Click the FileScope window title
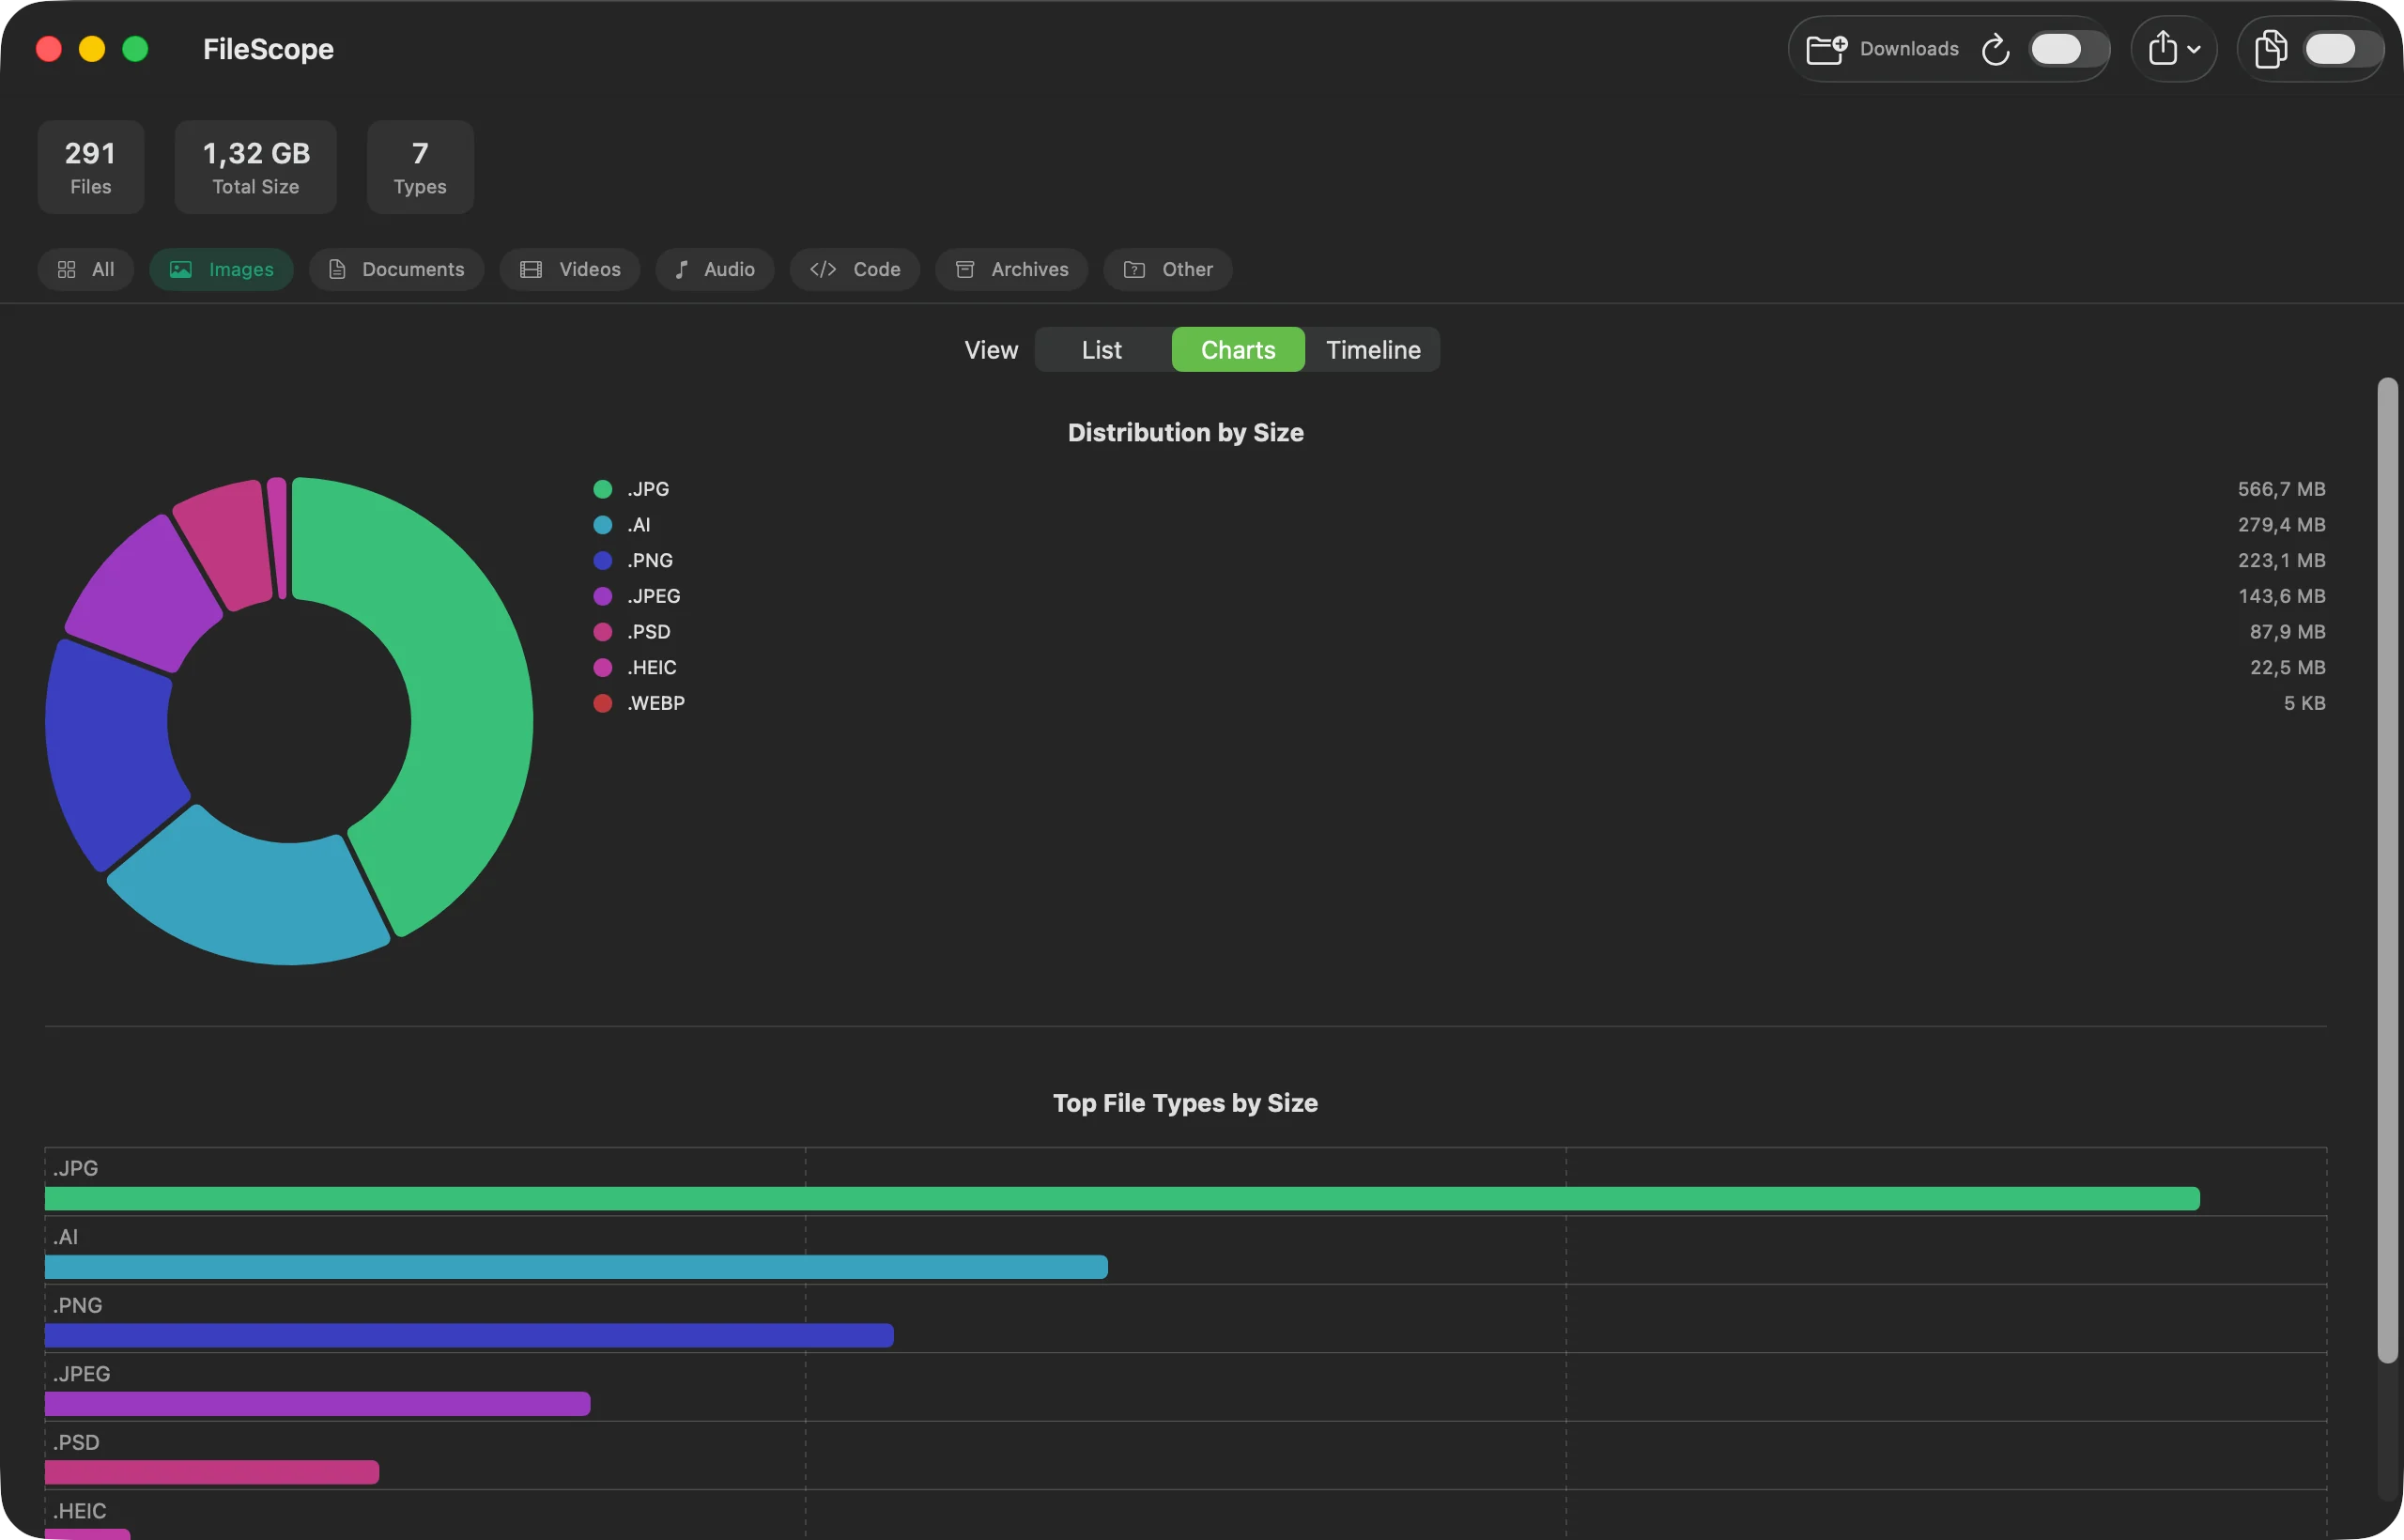 point(268,49)
